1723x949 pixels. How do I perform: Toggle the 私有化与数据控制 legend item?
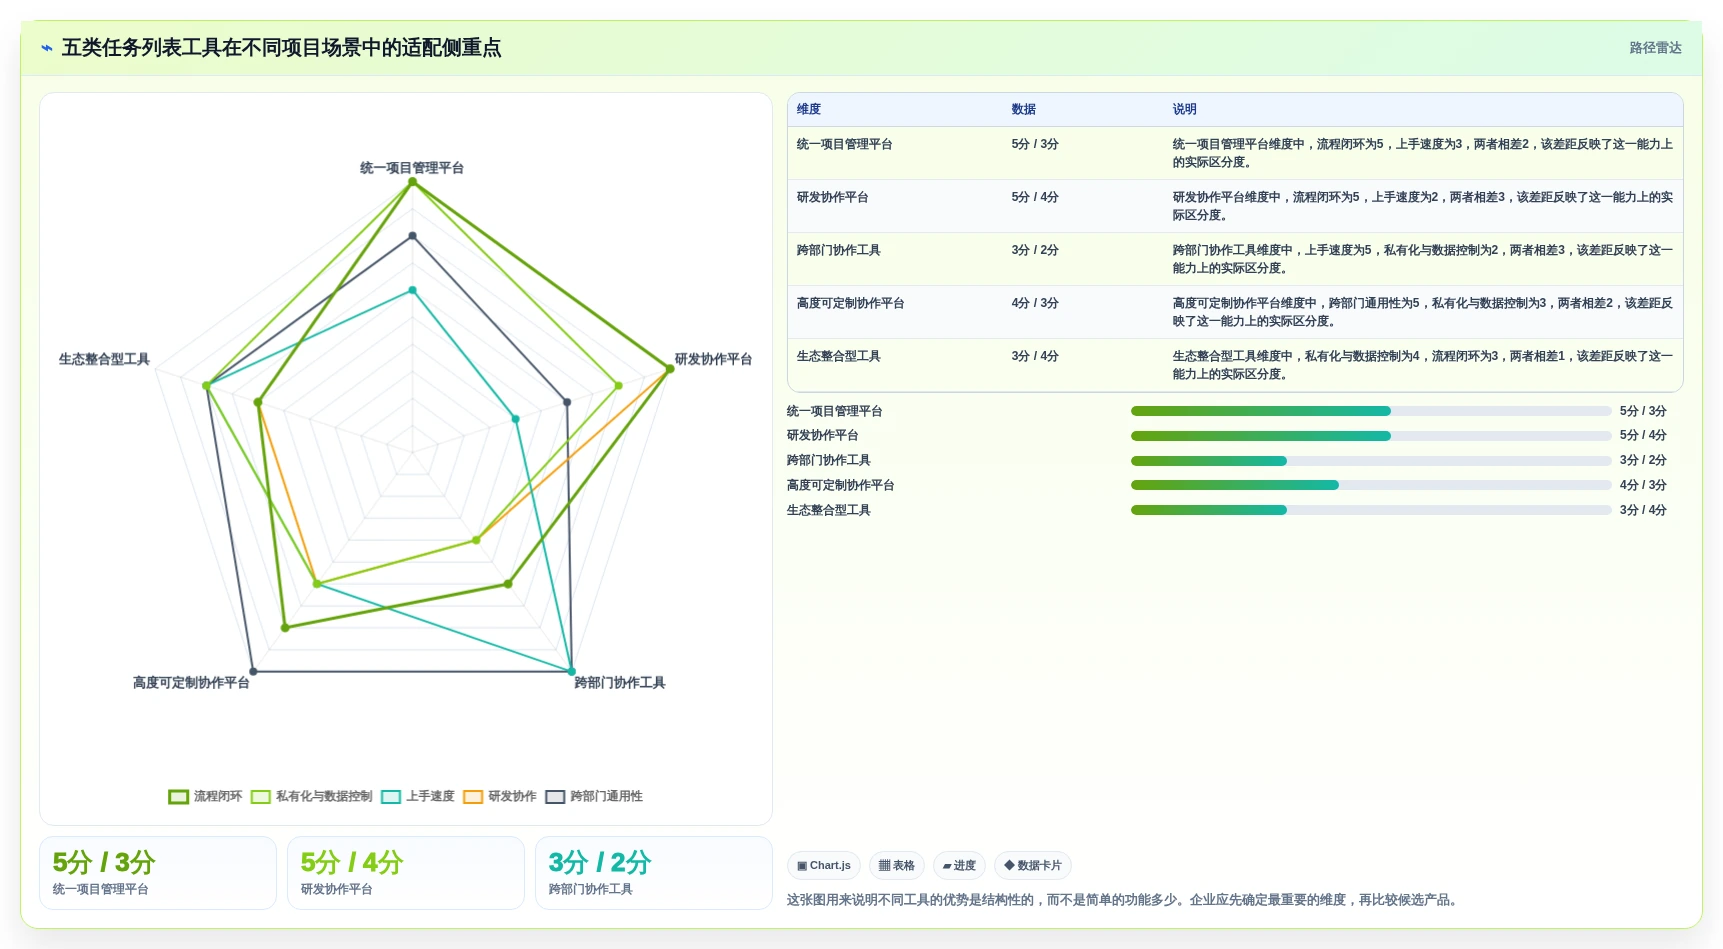(311, 796)
